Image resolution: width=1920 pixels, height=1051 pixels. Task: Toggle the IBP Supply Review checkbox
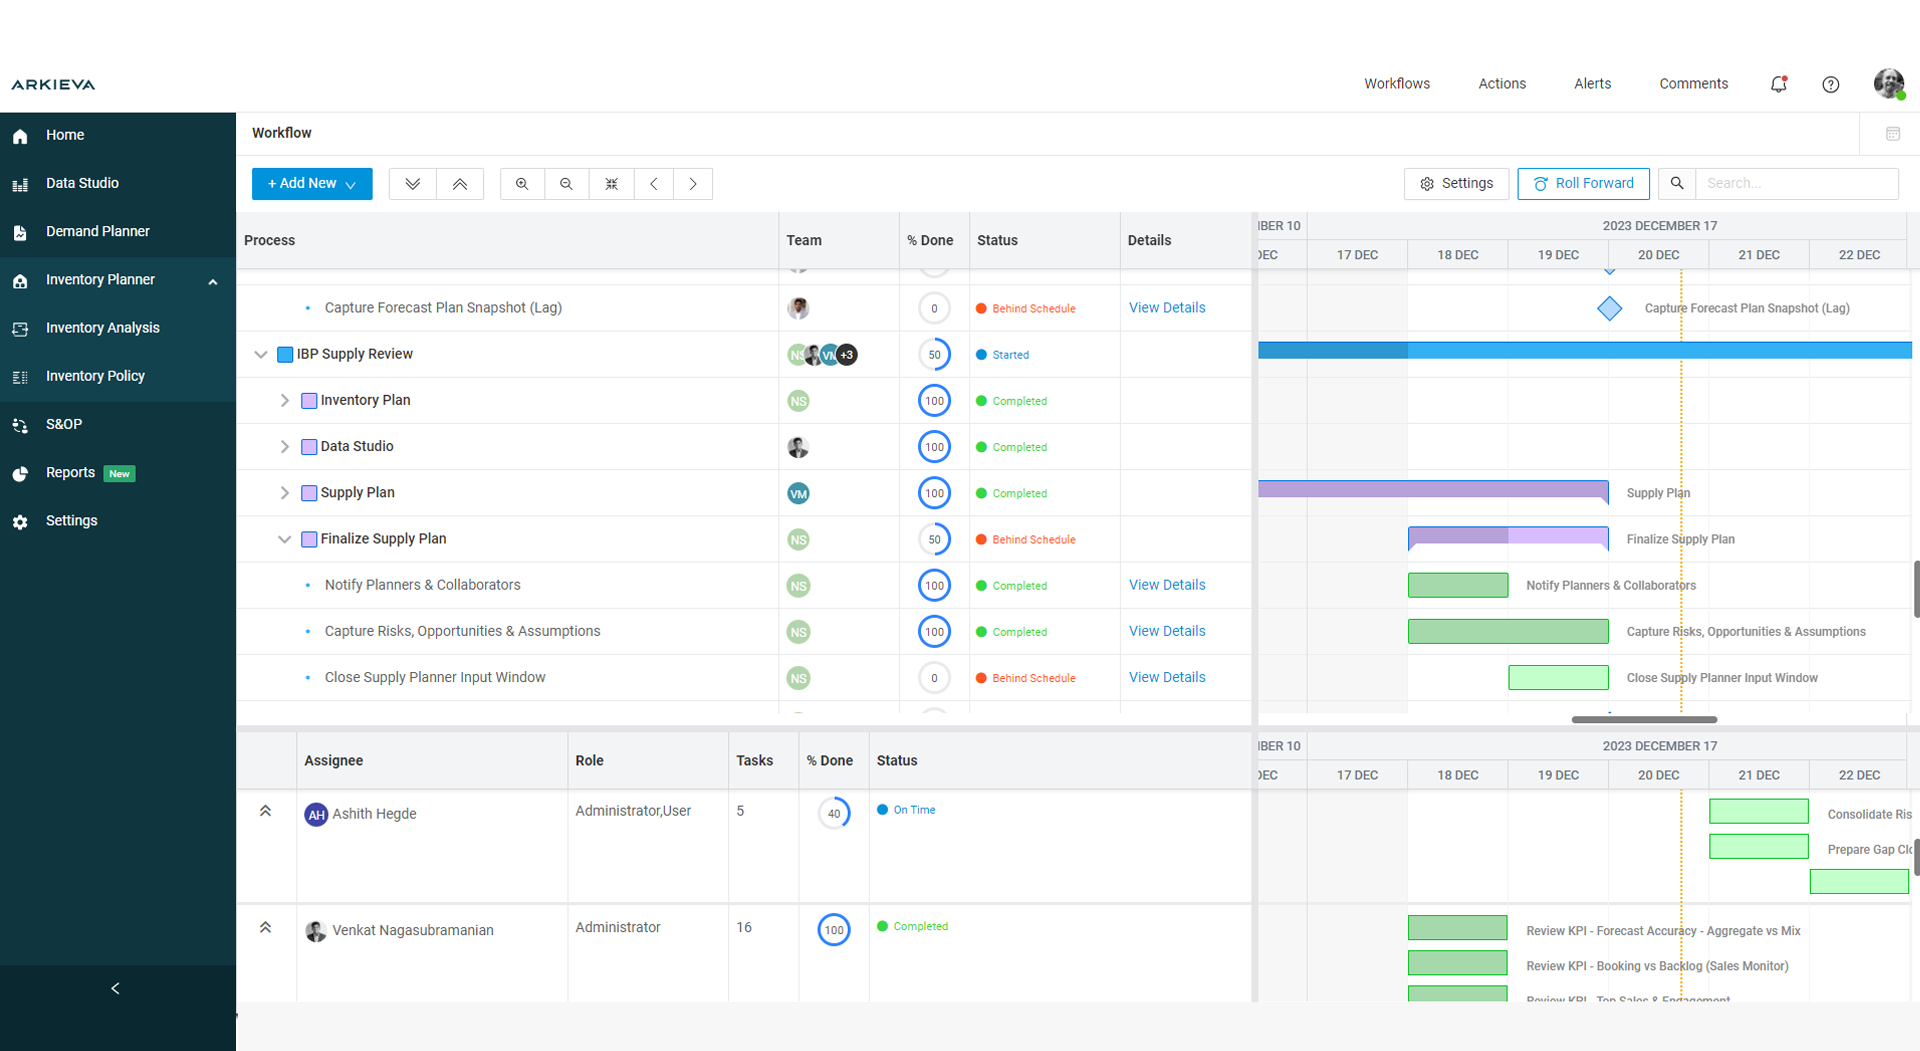tap(283, 354)
